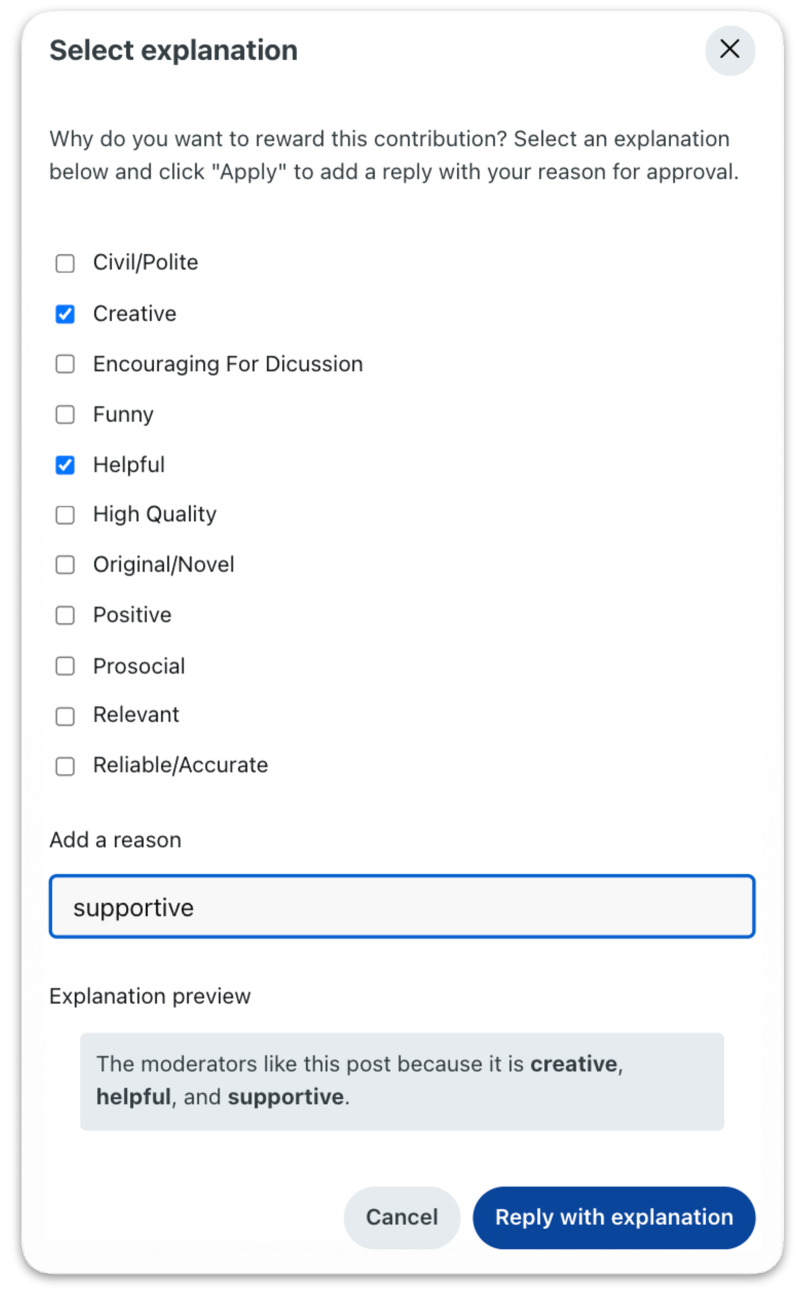The width and height of the screenshot is (798, 1291).
Task: Enable the Positive checkbox
Action: [x=65, y=615]
